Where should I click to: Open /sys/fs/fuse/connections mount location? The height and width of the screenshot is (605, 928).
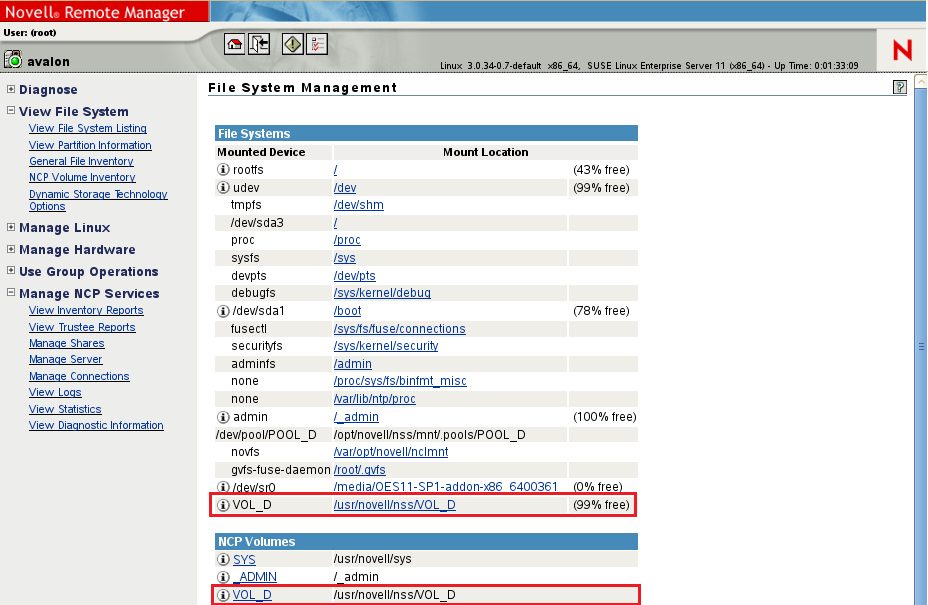click(399, 329)
